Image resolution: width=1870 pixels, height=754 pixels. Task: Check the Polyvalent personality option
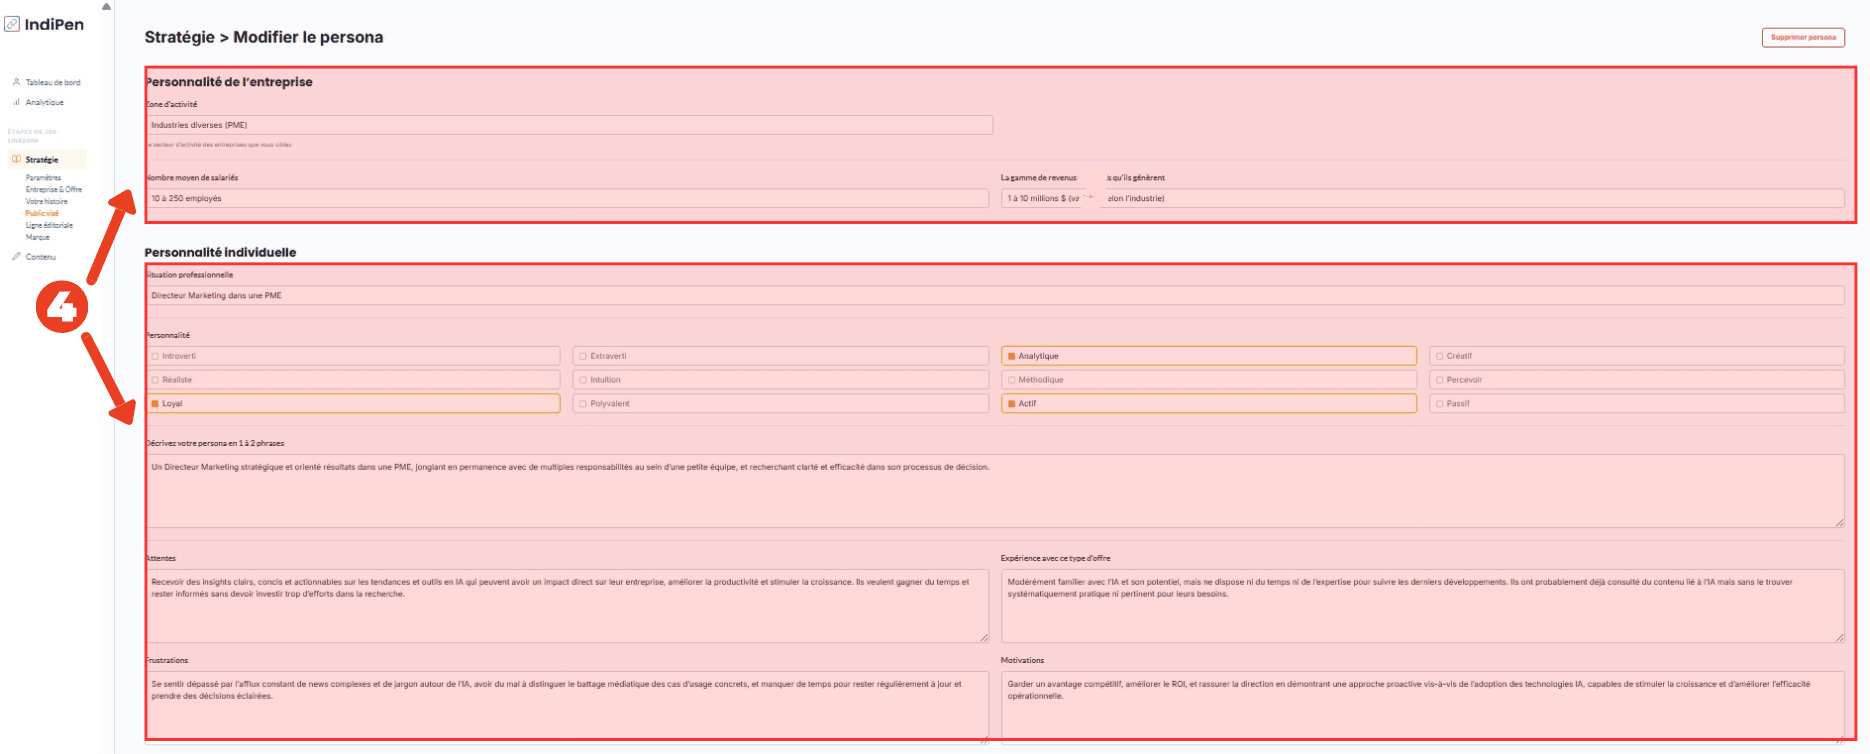click(583, 404)
